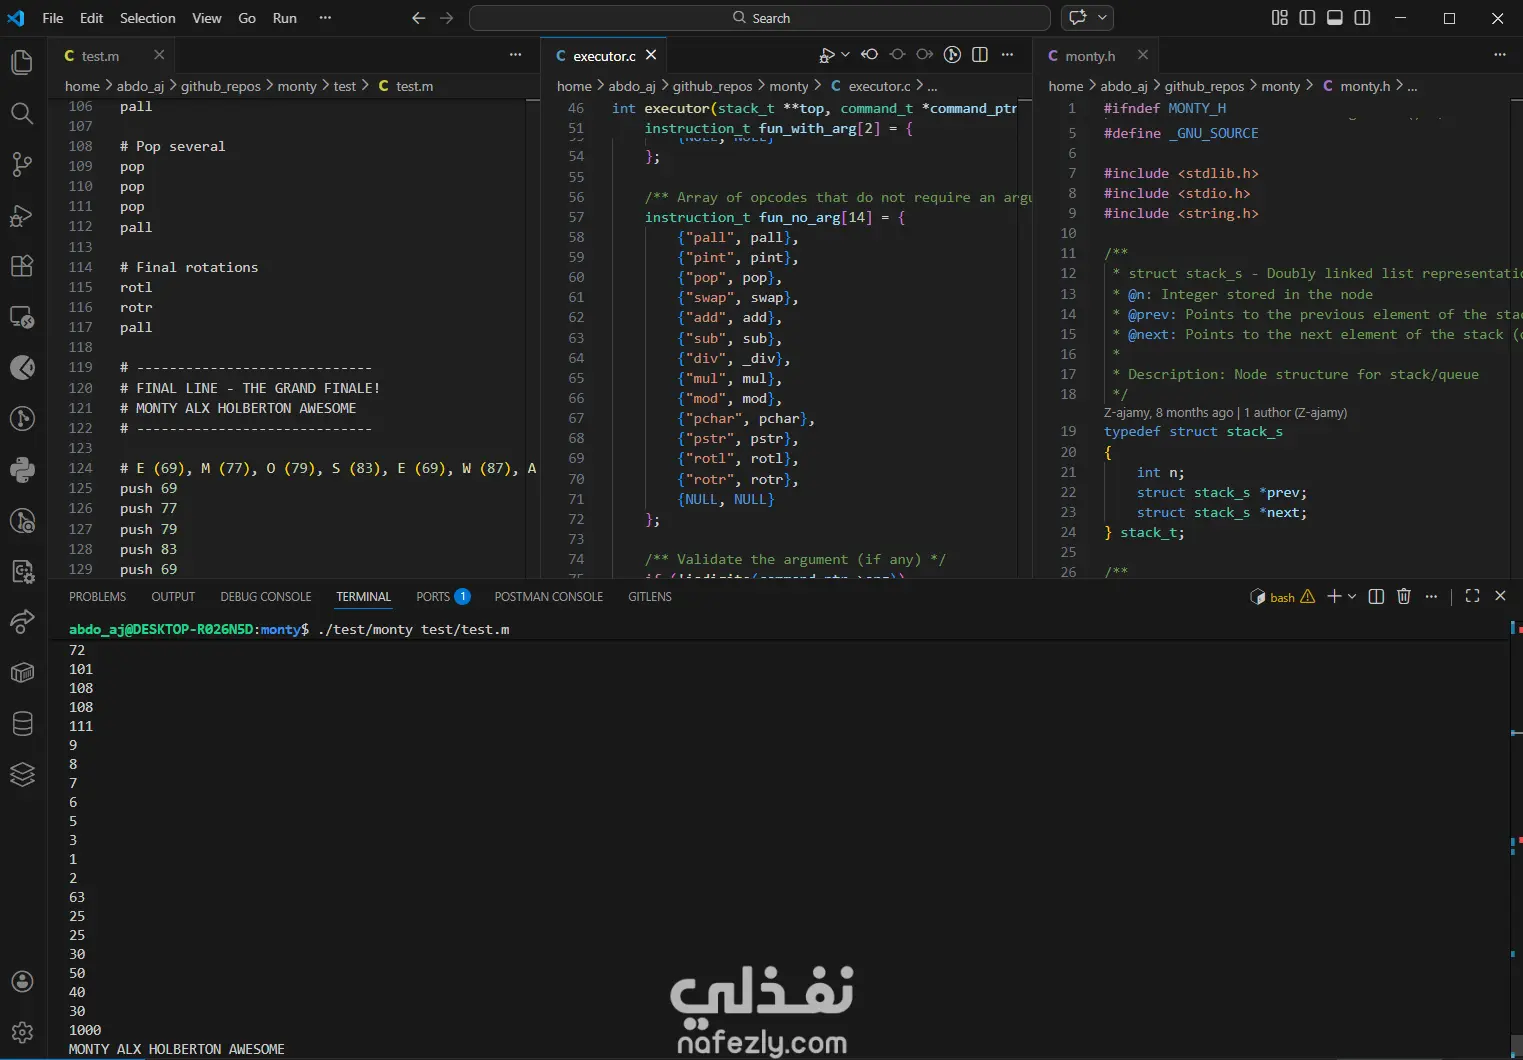
Task: Open the Selection menu
Action: (147, 18)
